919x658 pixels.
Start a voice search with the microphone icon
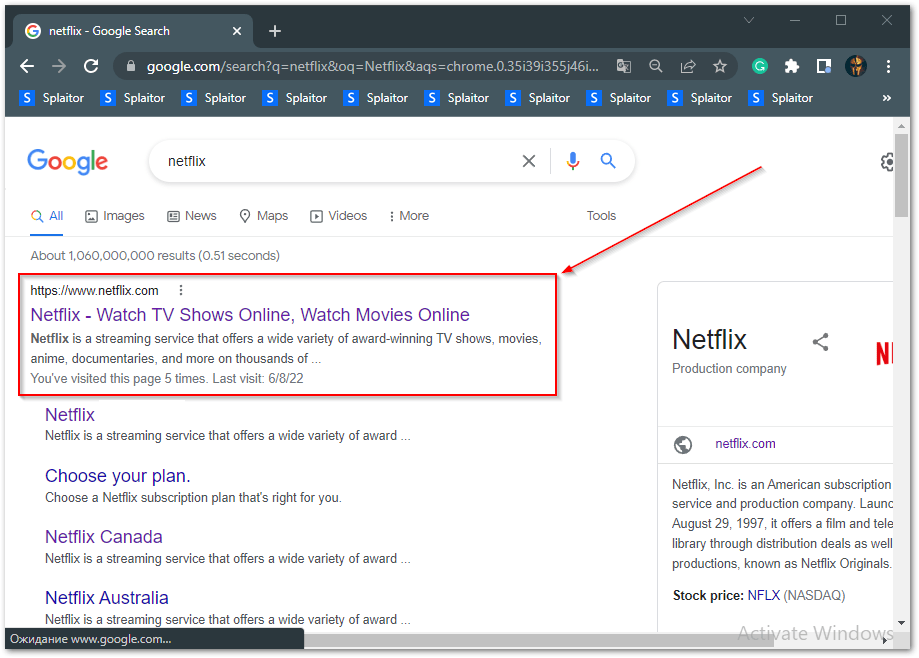coord(572,161)
